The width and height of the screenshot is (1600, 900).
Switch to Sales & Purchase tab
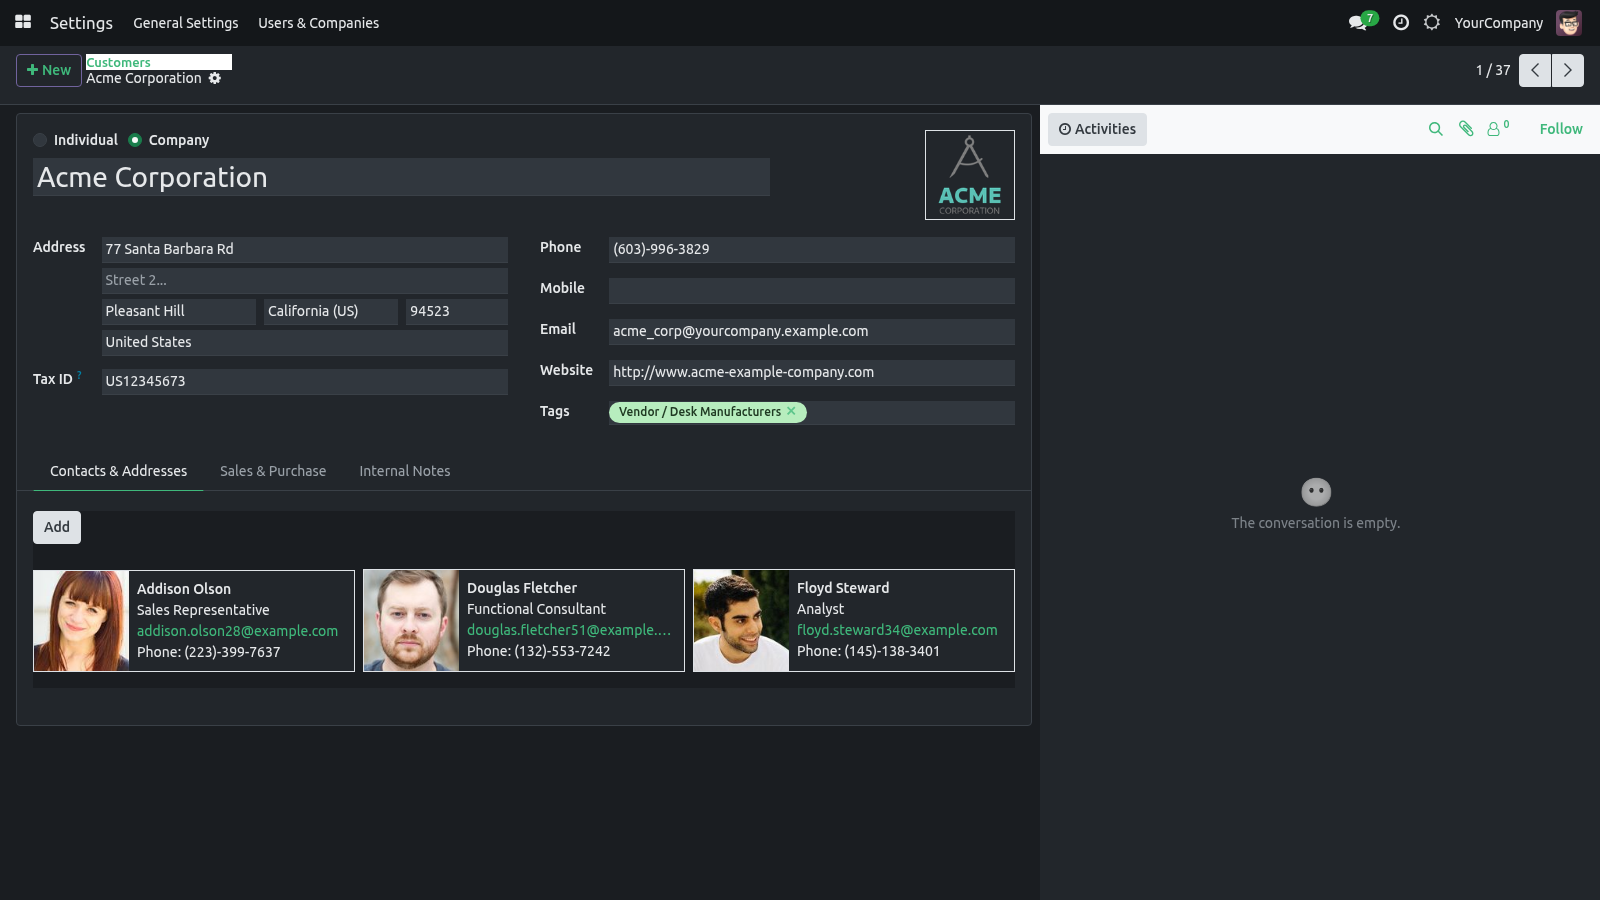click(x=273, y=471)
